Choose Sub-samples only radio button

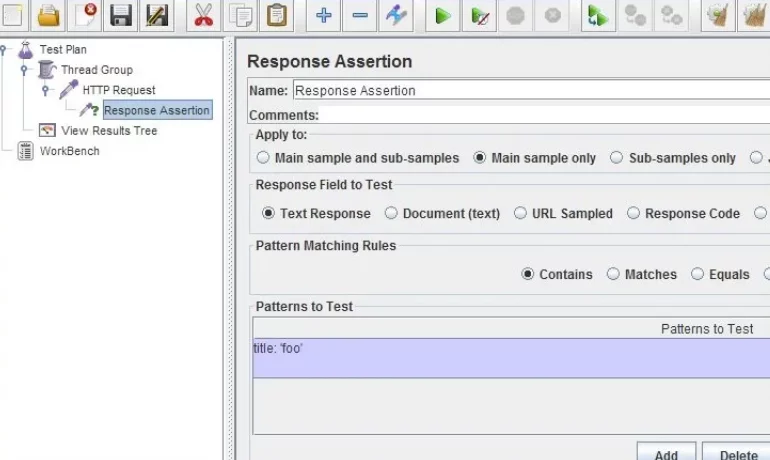tap(616, 158)
